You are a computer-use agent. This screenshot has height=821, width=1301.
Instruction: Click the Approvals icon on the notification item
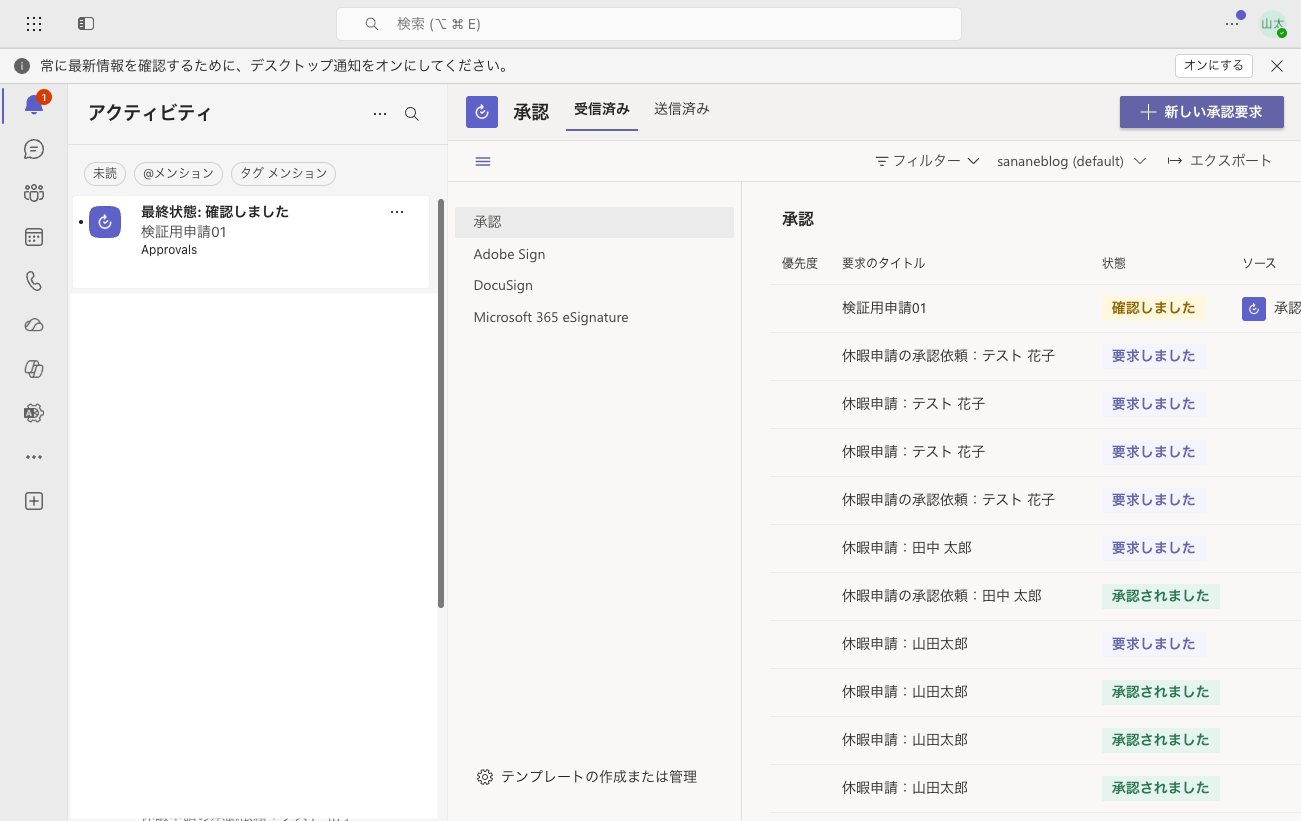(105, 222)
